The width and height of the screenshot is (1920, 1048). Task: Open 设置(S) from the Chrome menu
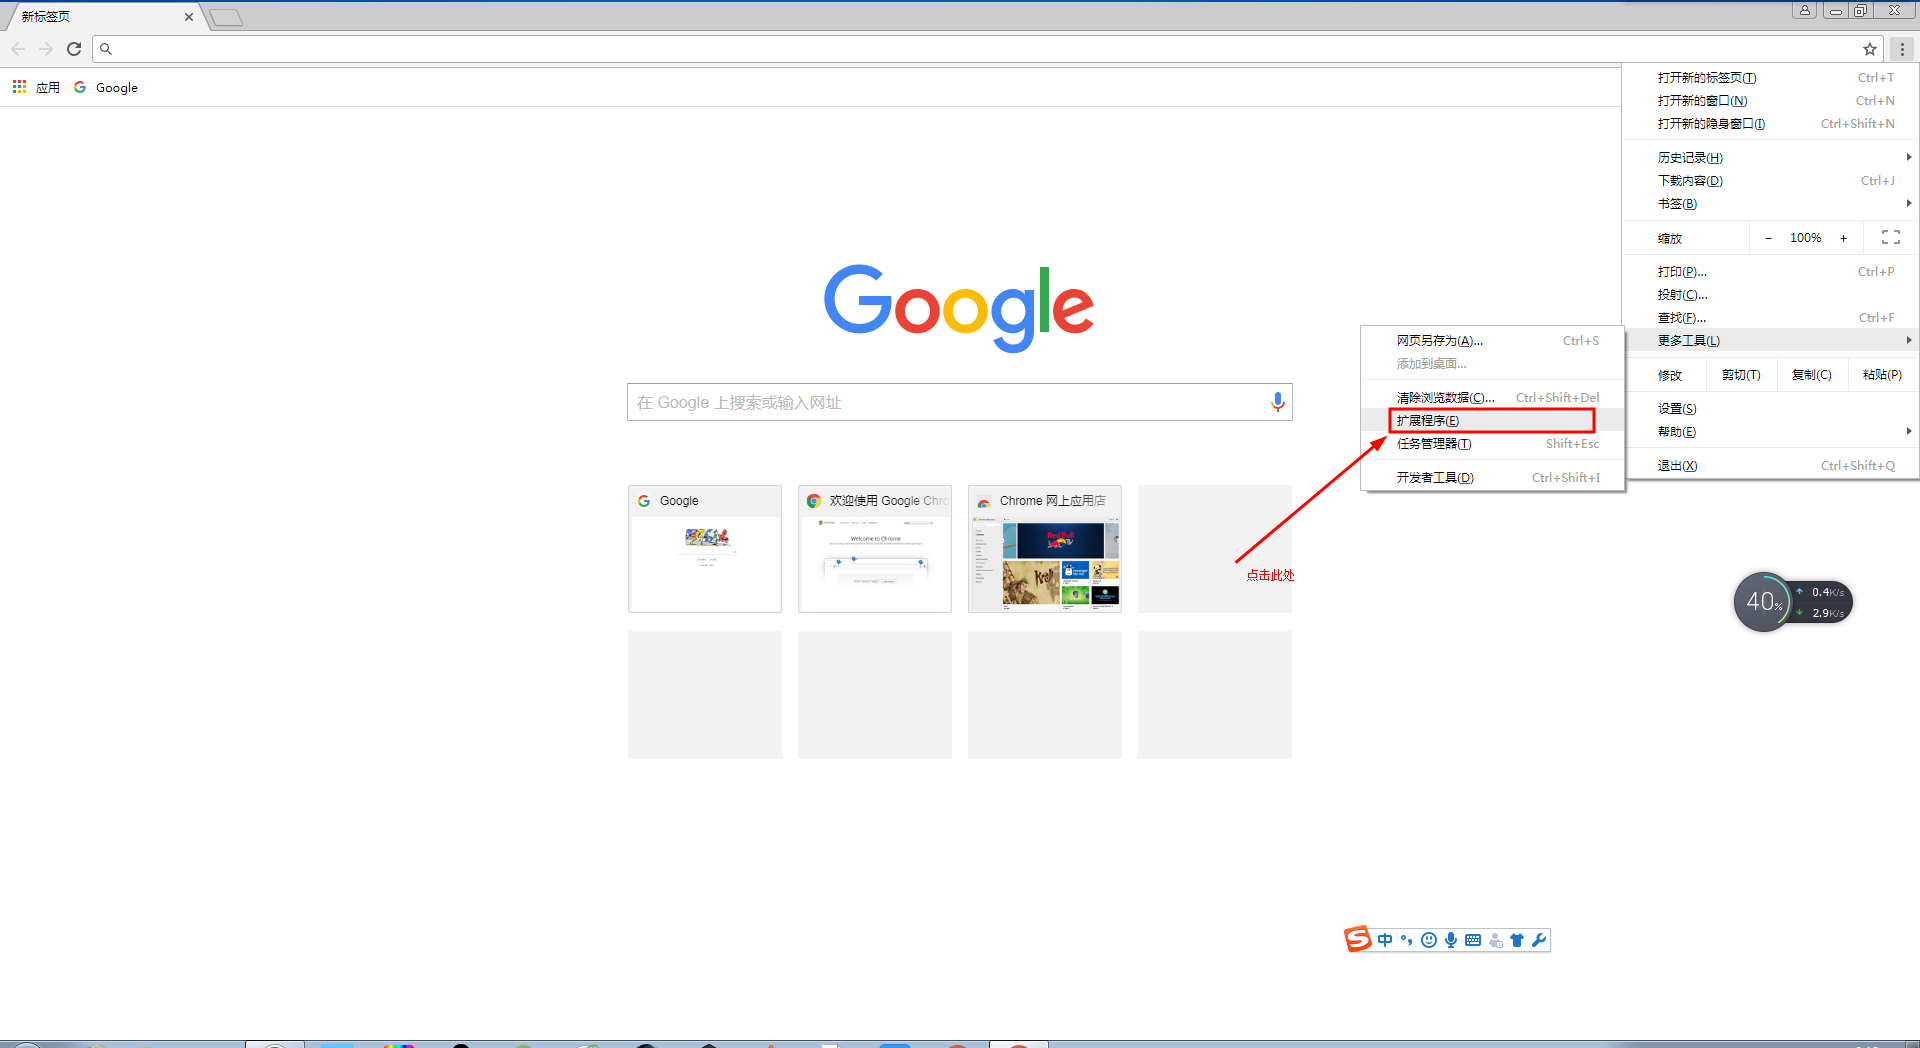(x=1770, y=409)
